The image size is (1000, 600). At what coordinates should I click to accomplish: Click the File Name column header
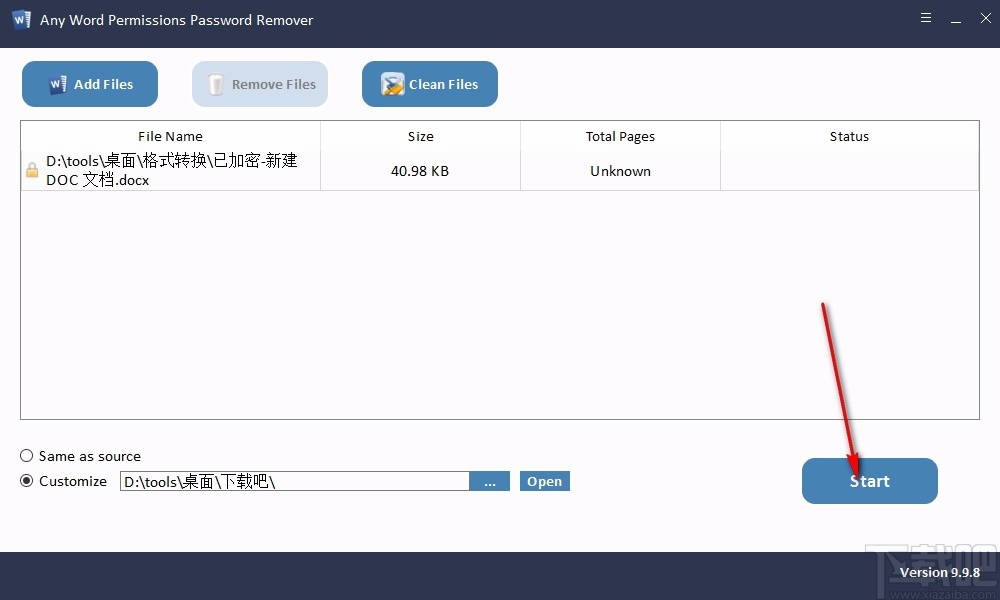pos(170,136)
